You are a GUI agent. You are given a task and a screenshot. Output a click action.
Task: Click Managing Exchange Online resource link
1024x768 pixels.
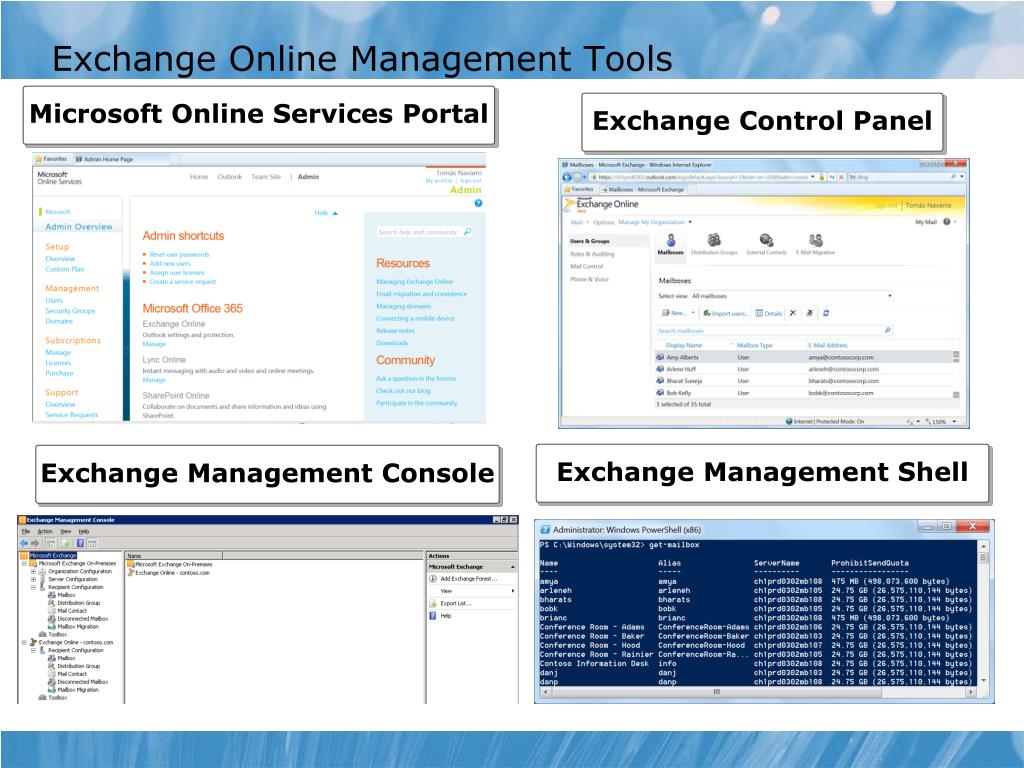[x=414, y=281]
